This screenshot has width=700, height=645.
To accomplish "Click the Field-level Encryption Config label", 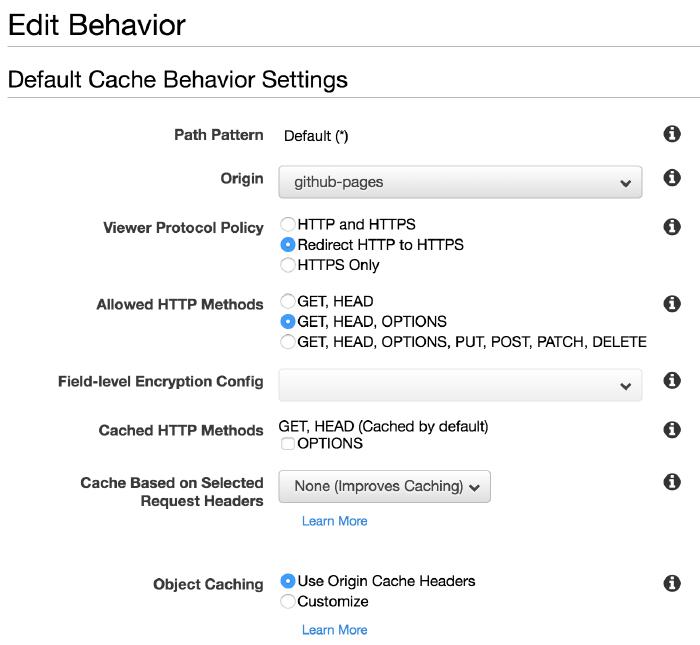I will click(x=161, y=382).
